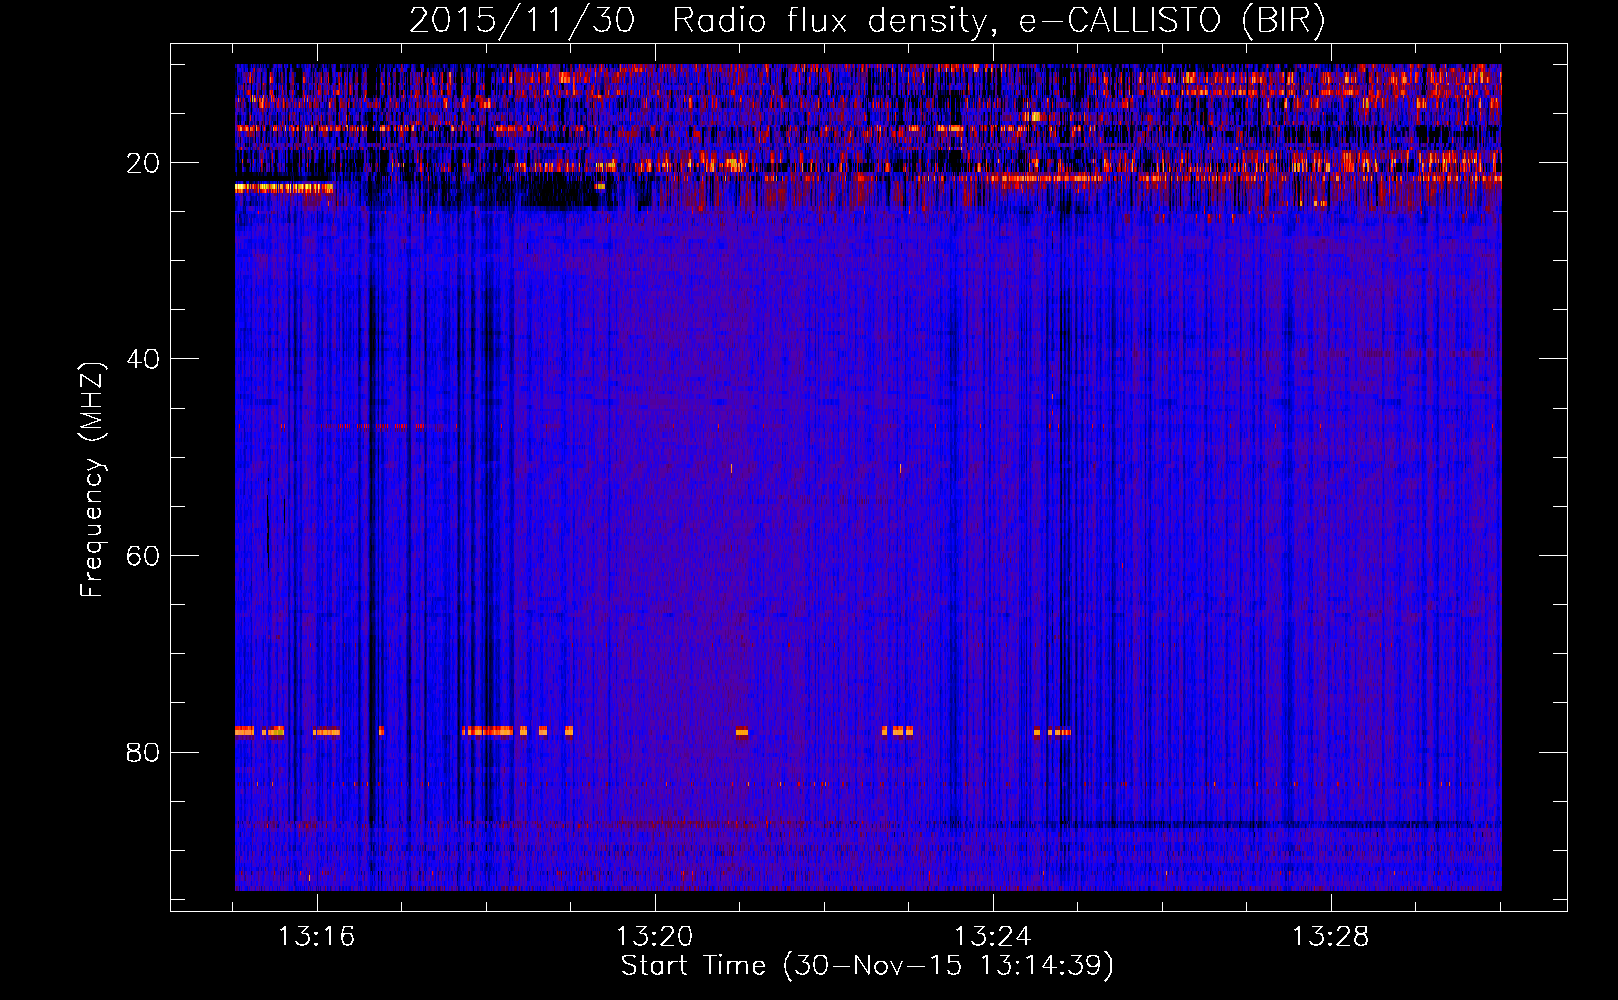Screen dimensions: 1618x1000
Task: Click the 13:24 time tick label
Action: coord(992,937)
